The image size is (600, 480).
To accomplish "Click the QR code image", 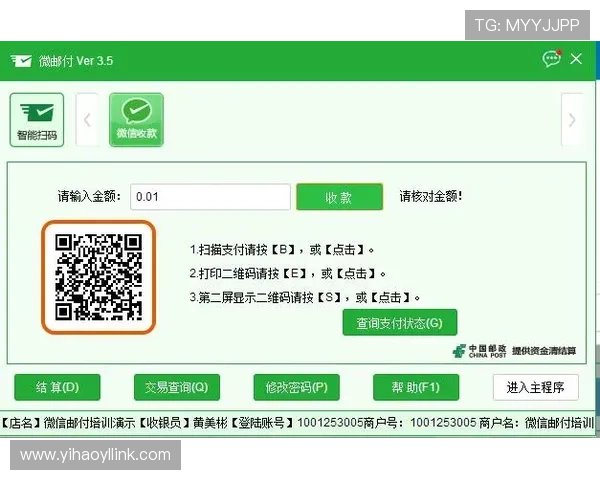I will [99, 277].
